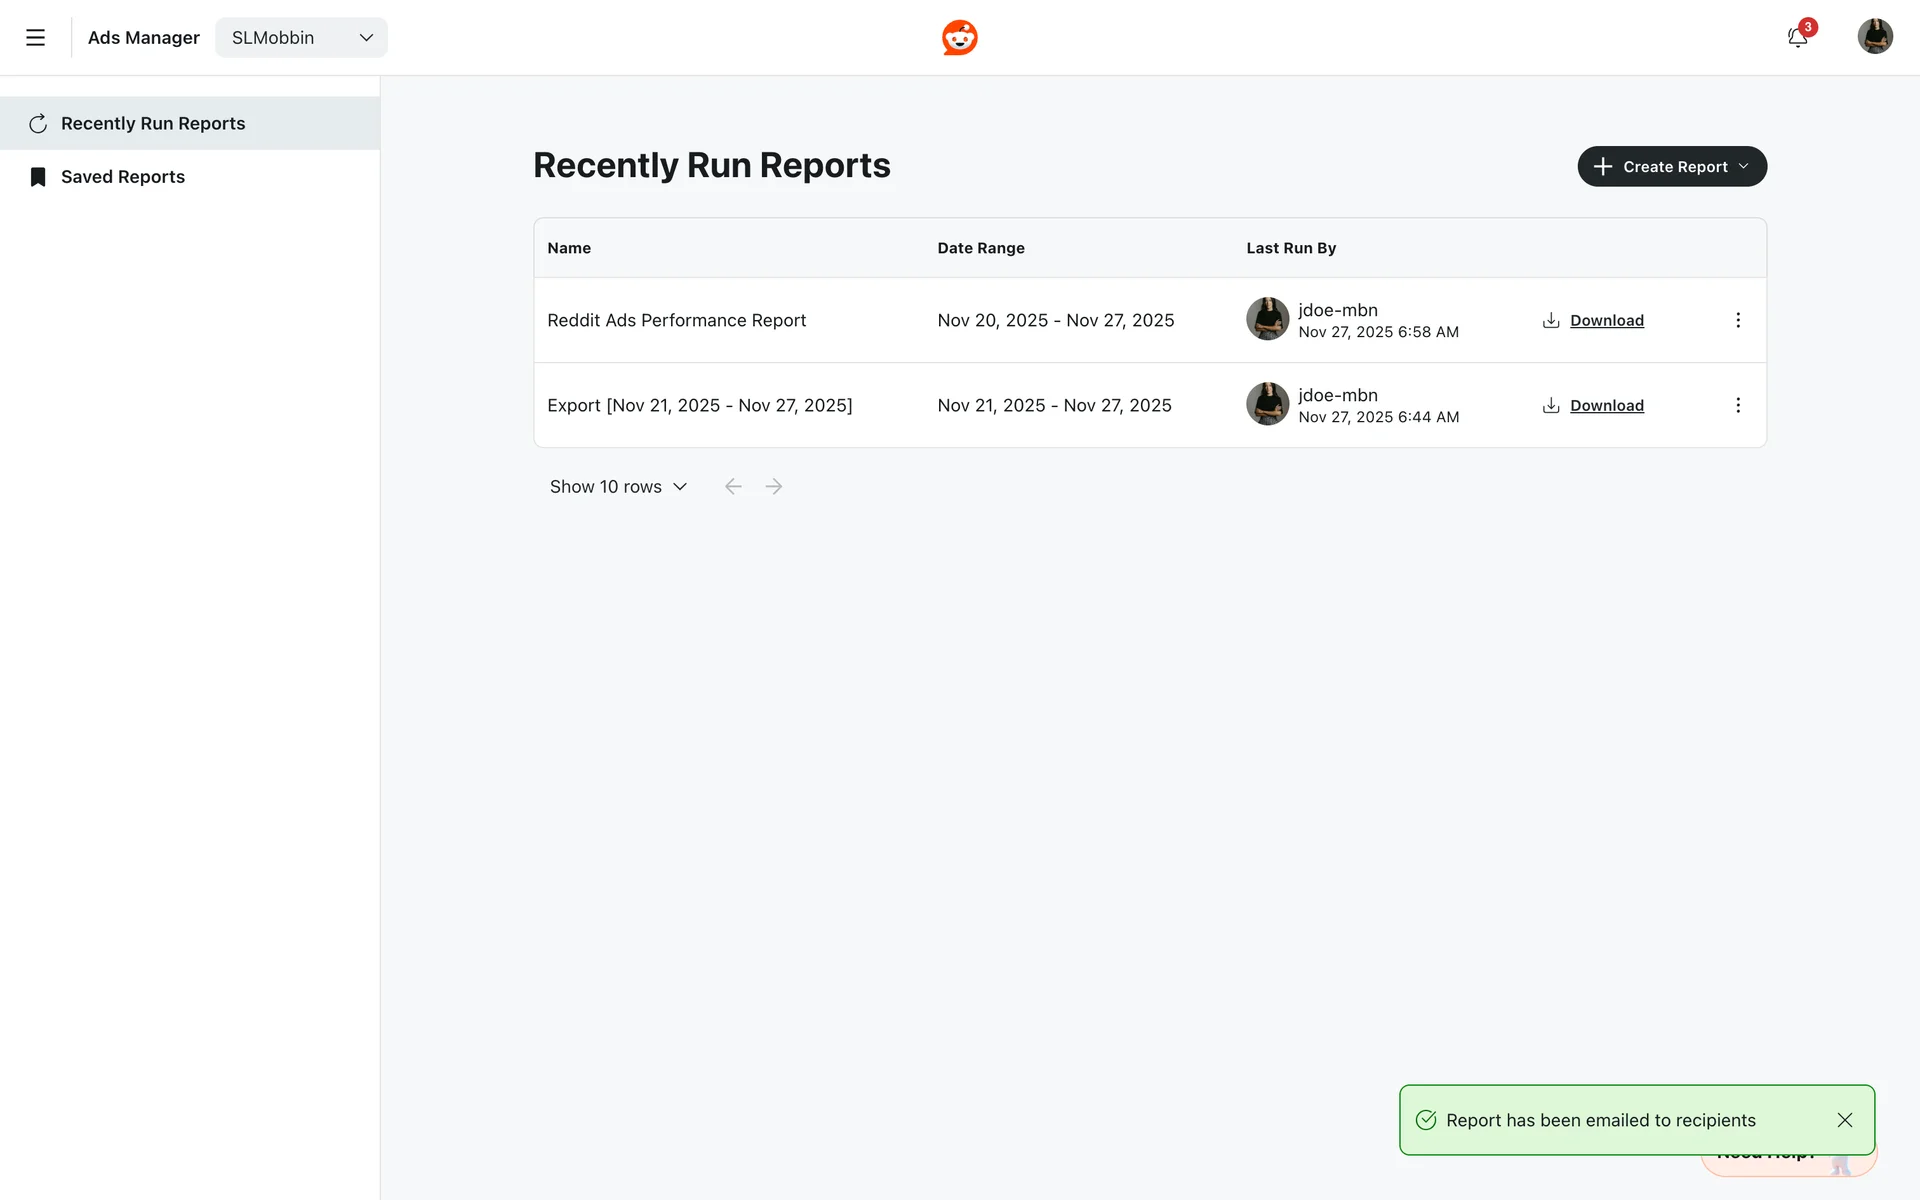Open the Show 10 rows dropdown

point(618,487)
